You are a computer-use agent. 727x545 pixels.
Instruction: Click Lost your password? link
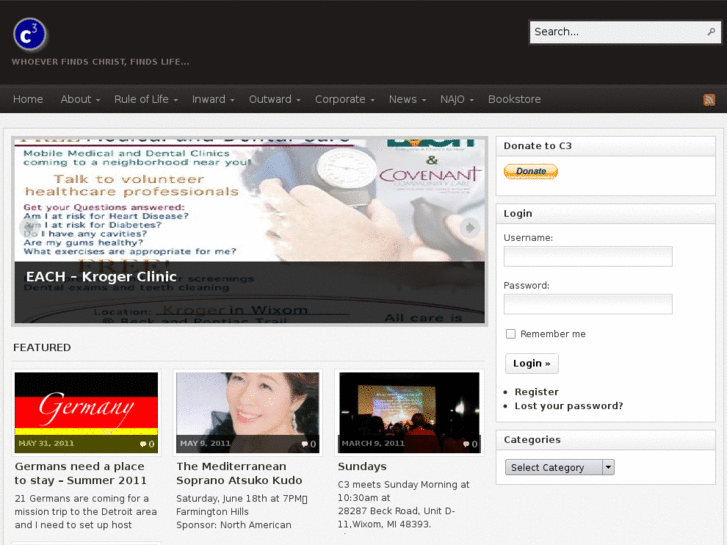point(569,406)
